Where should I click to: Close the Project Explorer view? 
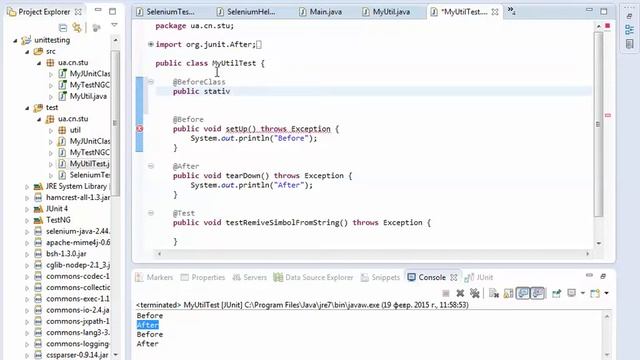point(78,12)
